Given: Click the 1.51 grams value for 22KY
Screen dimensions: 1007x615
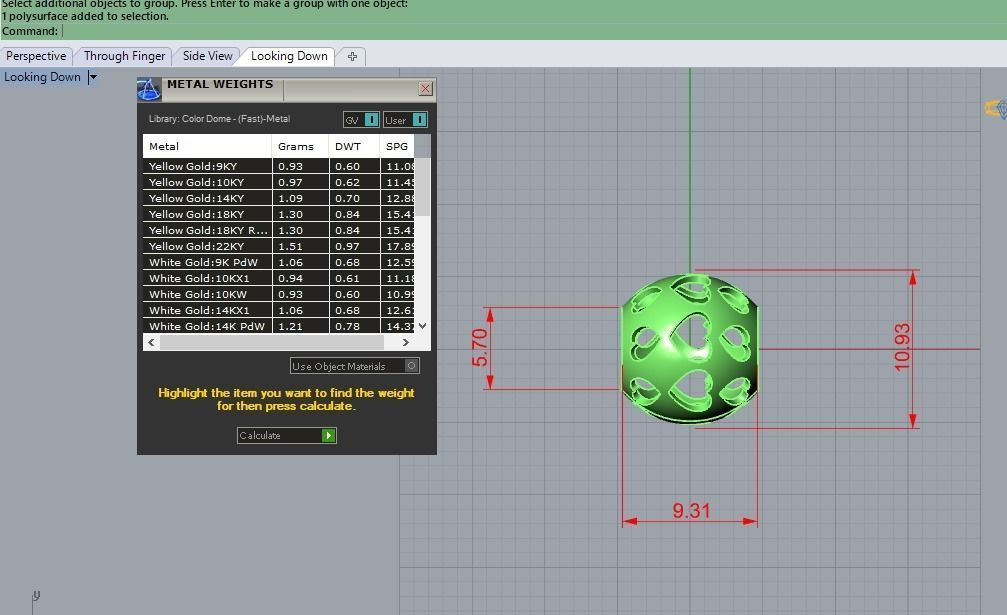Looking at the screenshot, I should point(290,247).
